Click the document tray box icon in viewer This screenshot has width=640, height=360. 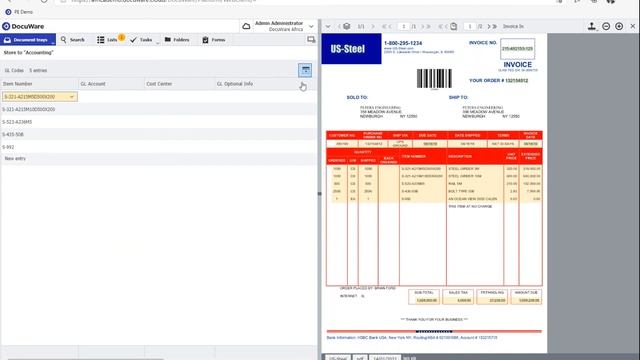(x=347, y=27)
